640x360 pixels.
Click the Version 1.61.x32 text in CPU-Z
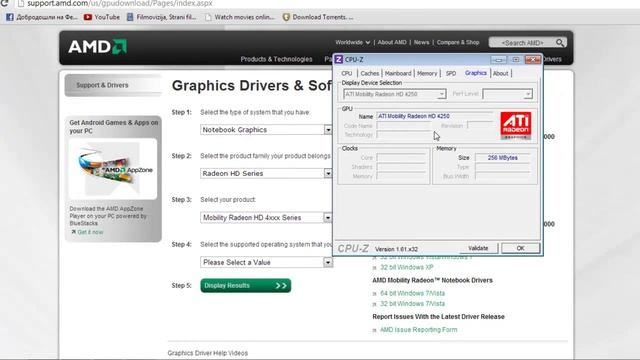pos(396,249)
